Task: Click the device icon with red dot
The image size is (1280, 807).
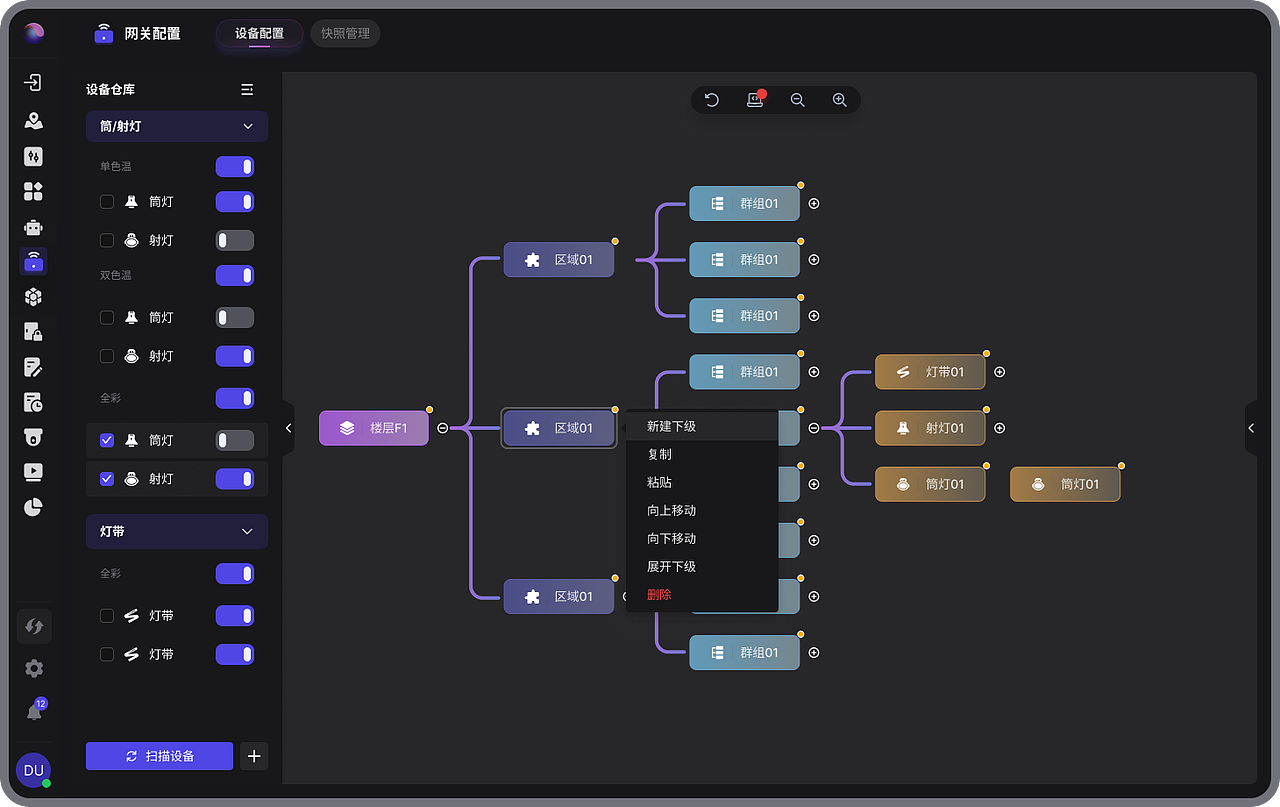Action: (755, 100)
